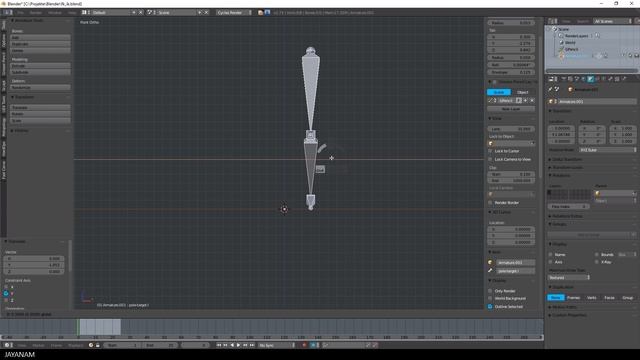640x360 pixels.
Task: Click the scene browse icon beside Scene field
Action: pos(150,13)
